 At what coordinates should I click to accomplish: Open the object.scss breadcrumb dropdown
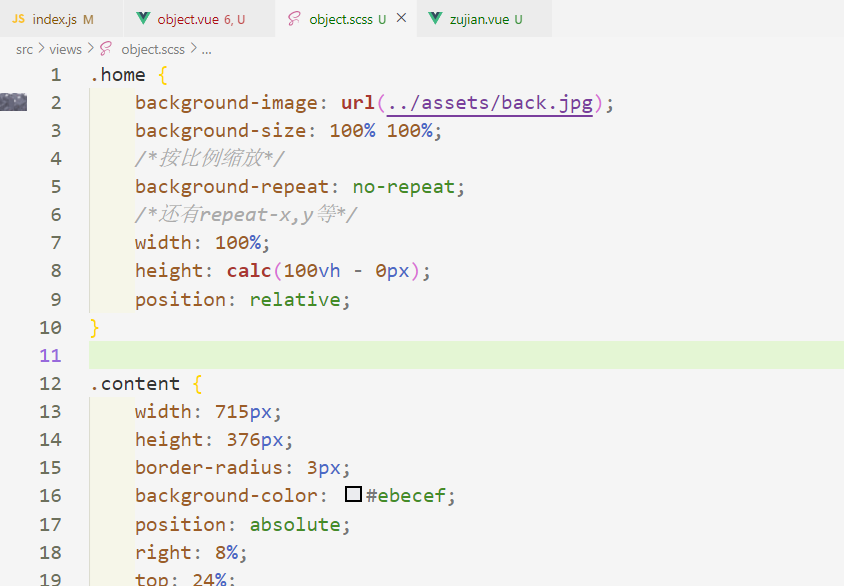pyautogui.click(x=150, y=48)
